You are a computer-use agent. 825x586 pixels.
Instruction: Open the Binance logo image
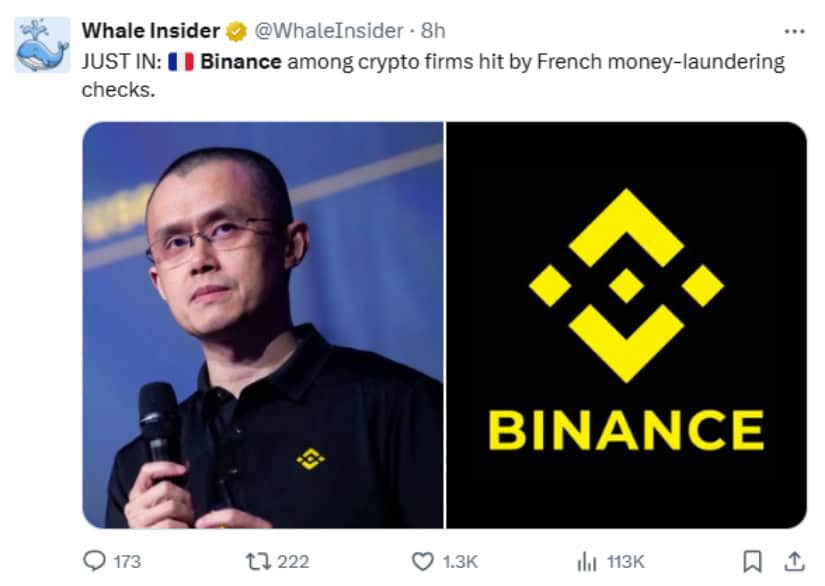click(627, 325)
